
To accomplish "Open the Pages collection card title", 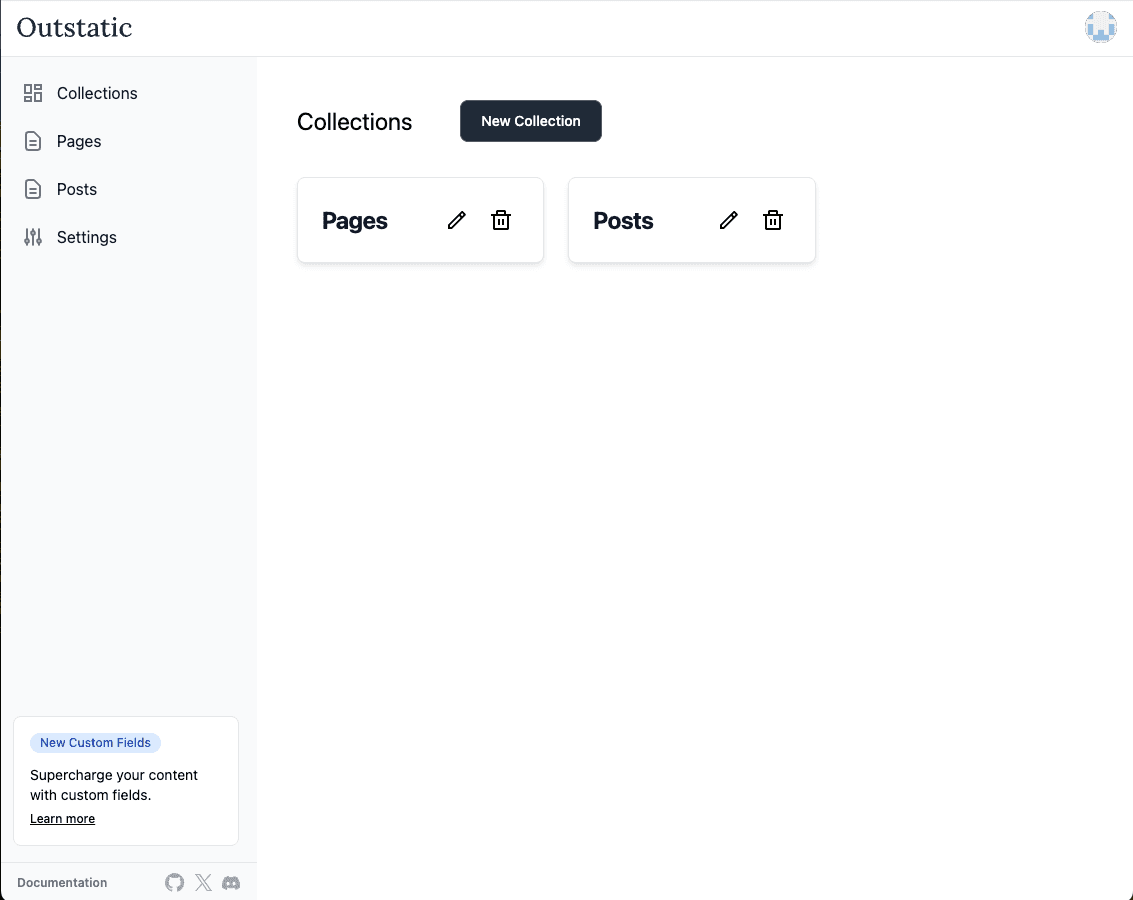I will click(355, 221).
